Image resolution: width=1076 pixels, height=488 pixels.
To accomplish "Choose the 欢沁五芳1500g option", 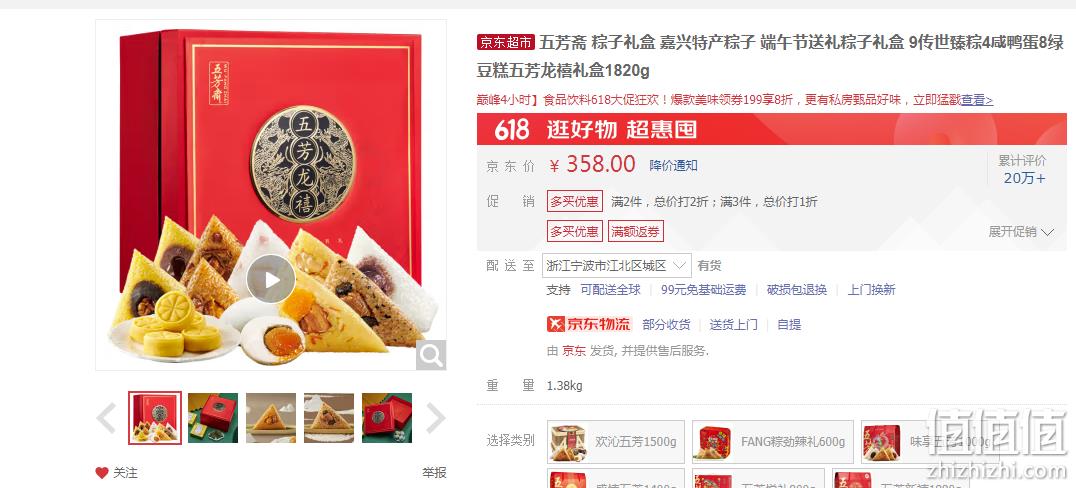I will pyautogui.click(x=616, y=442).
